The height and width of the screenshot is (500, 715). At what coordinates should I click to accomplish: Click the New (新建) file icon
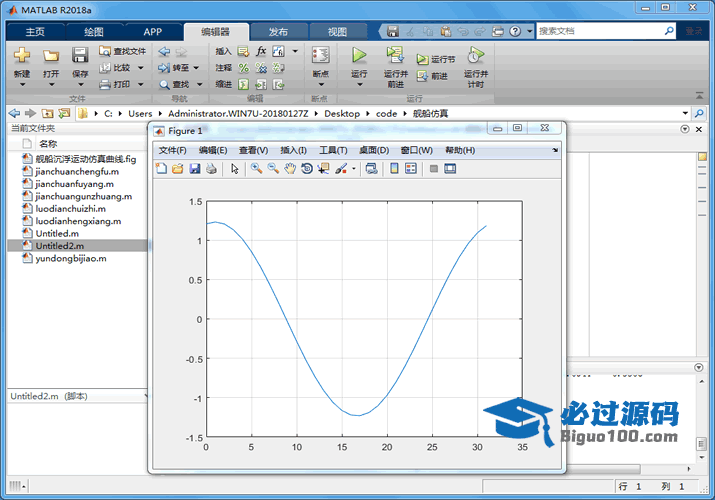coord(21,56)
